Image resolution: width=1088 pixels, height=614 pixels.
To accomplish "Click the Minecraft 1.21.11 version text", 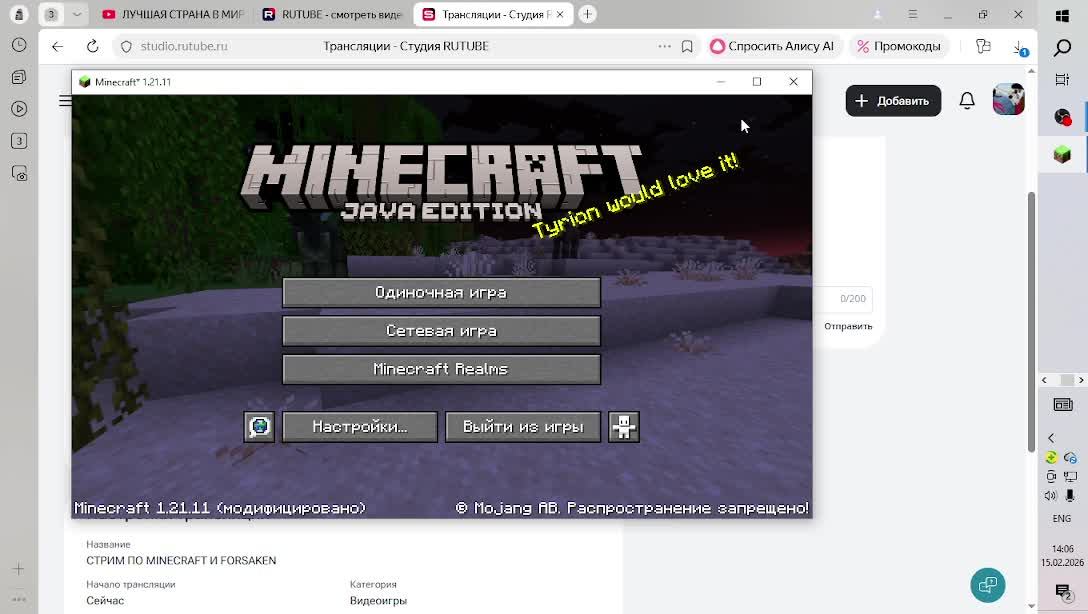I will 220,508.
